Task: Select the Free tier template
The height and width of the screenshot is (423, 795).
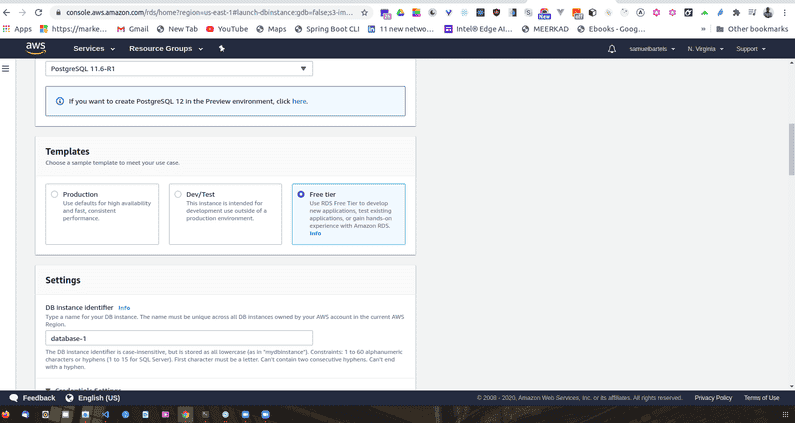Action: coord(349,214)
